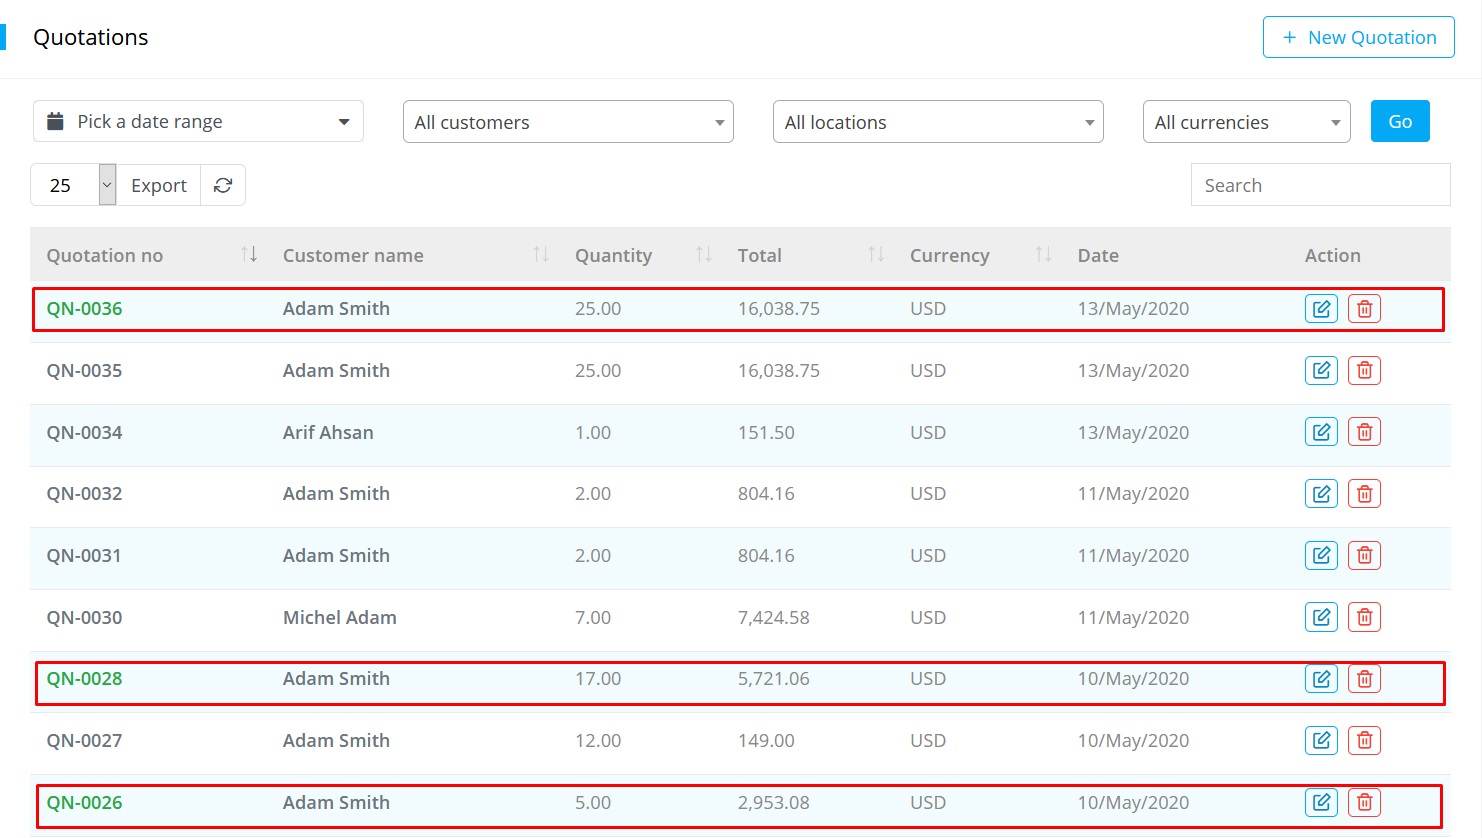
Task: Open the All locations dropdown
Action: tap(938, 122)
